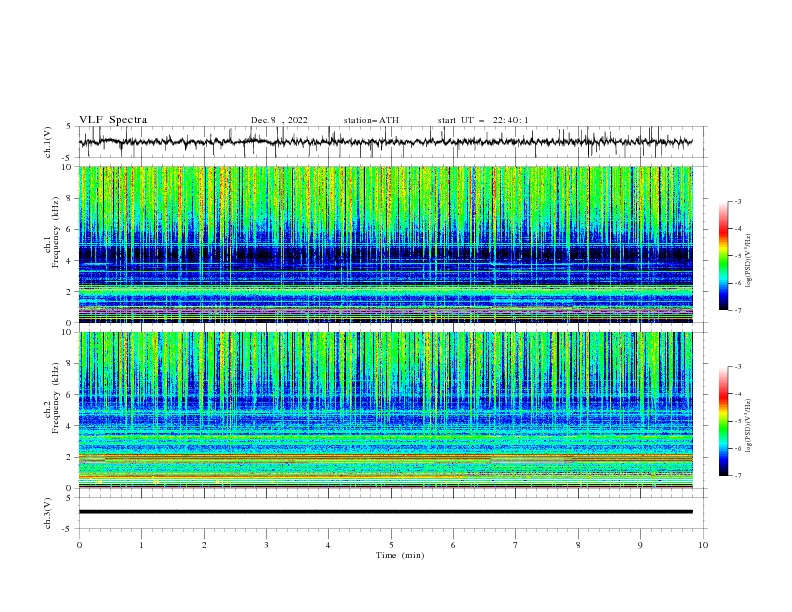Image resolution: width=792 pixels, height=612 pixels.
Task: Click time axis tick label "0"
Action: (79, 545)
